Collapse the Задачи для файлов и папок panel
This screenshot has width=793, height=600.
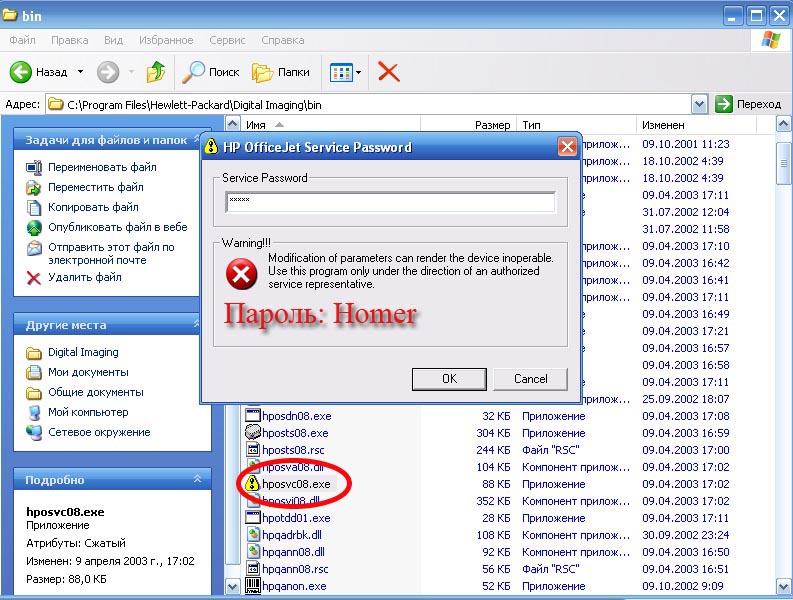[x=197, y=139]
